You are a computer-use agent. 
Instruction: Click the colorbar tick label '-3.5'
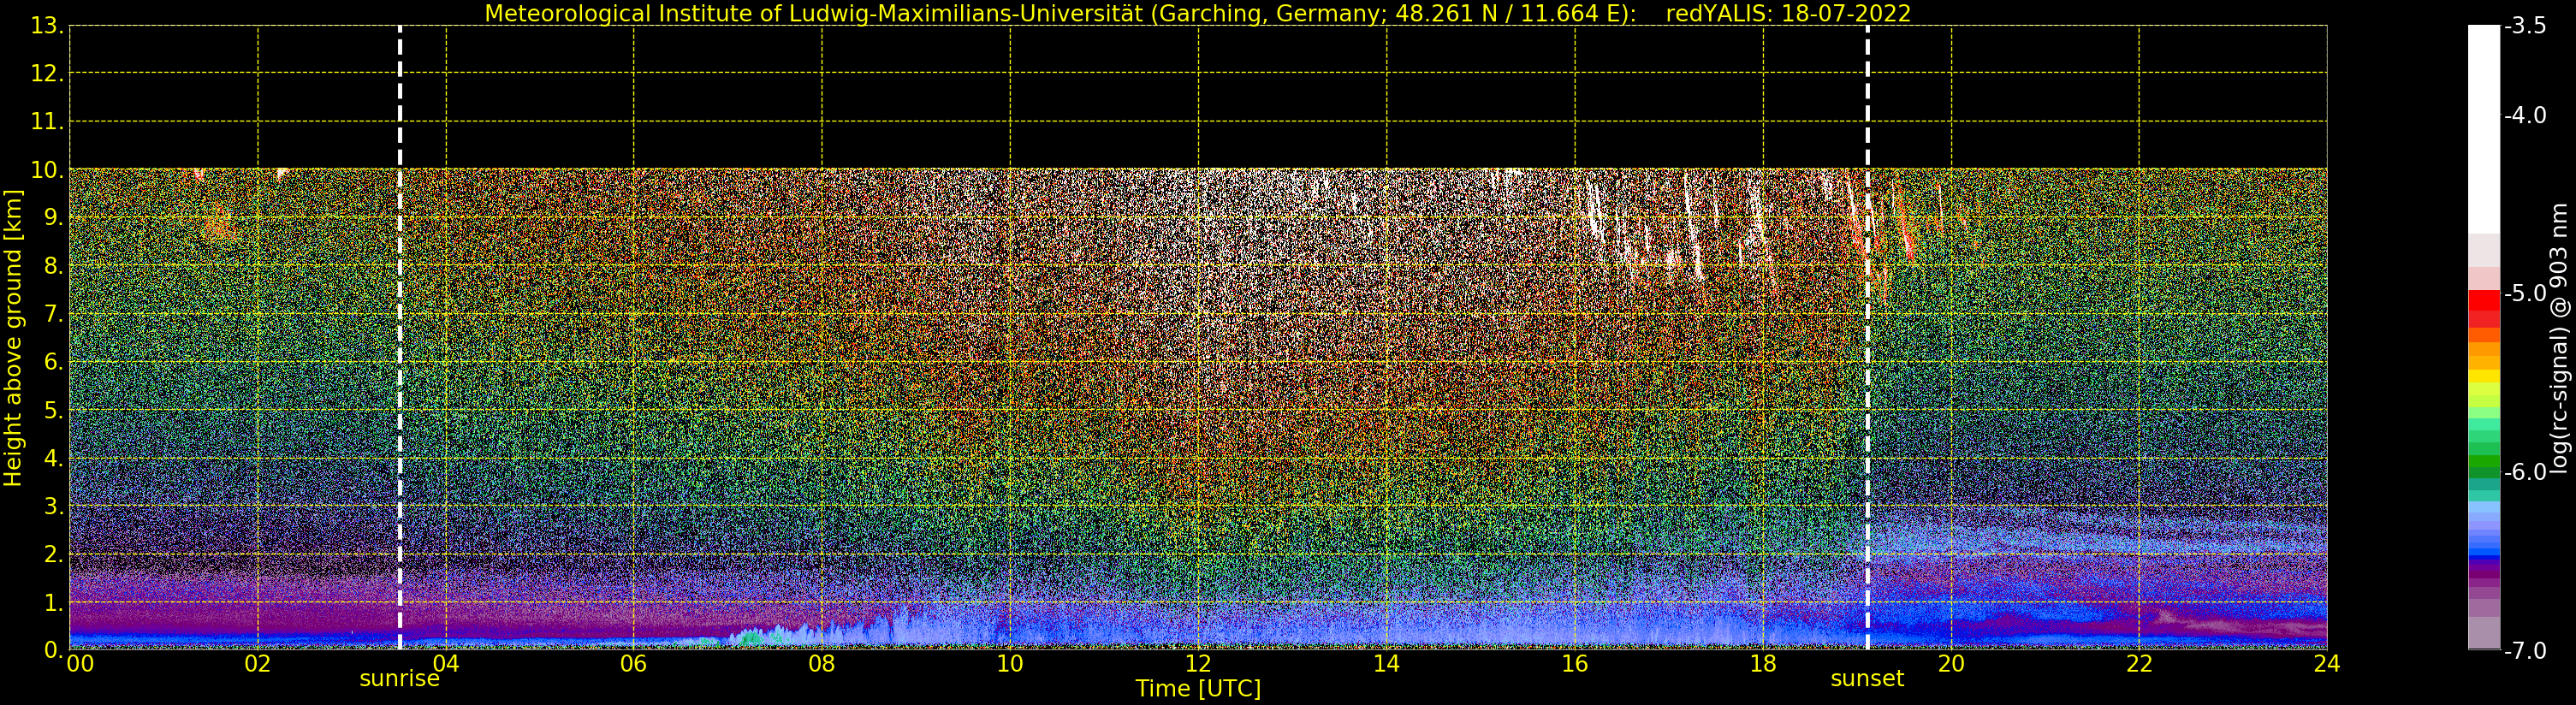(x=2525, y=26)
